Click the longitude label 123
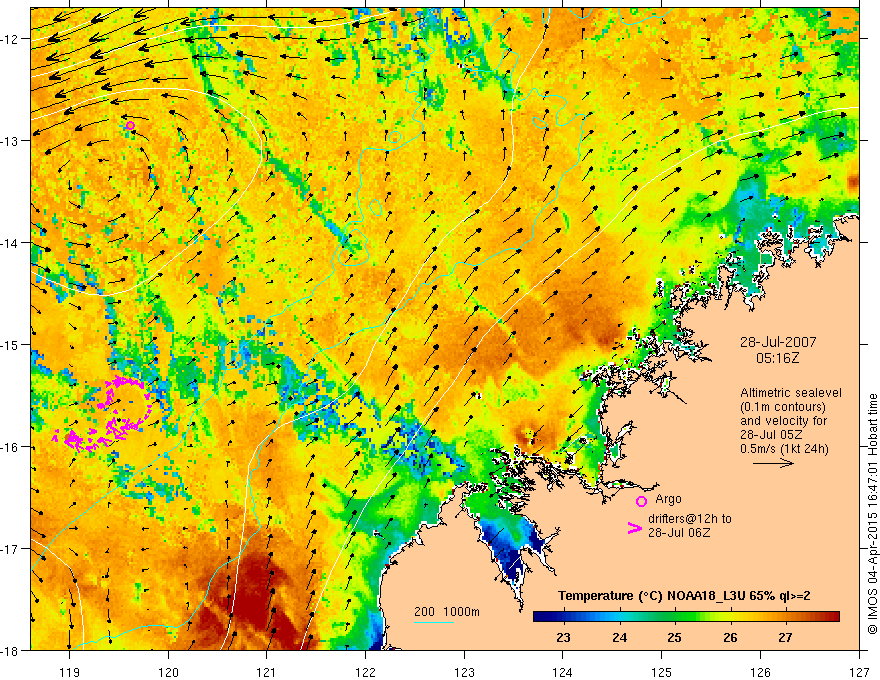This screenshot has width=880, height=680. [x=464, y=672]
